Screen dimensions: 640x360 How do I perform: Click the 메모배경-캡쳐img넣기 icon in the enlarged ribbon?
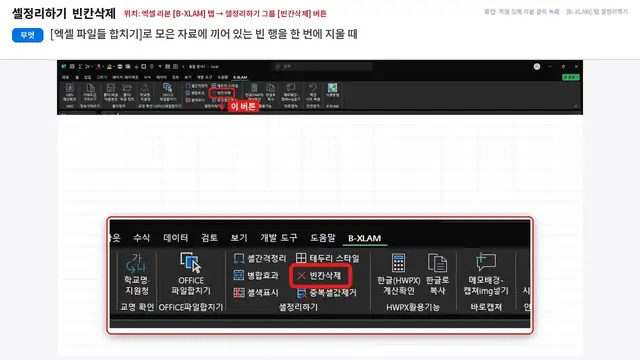coord(486,262)
